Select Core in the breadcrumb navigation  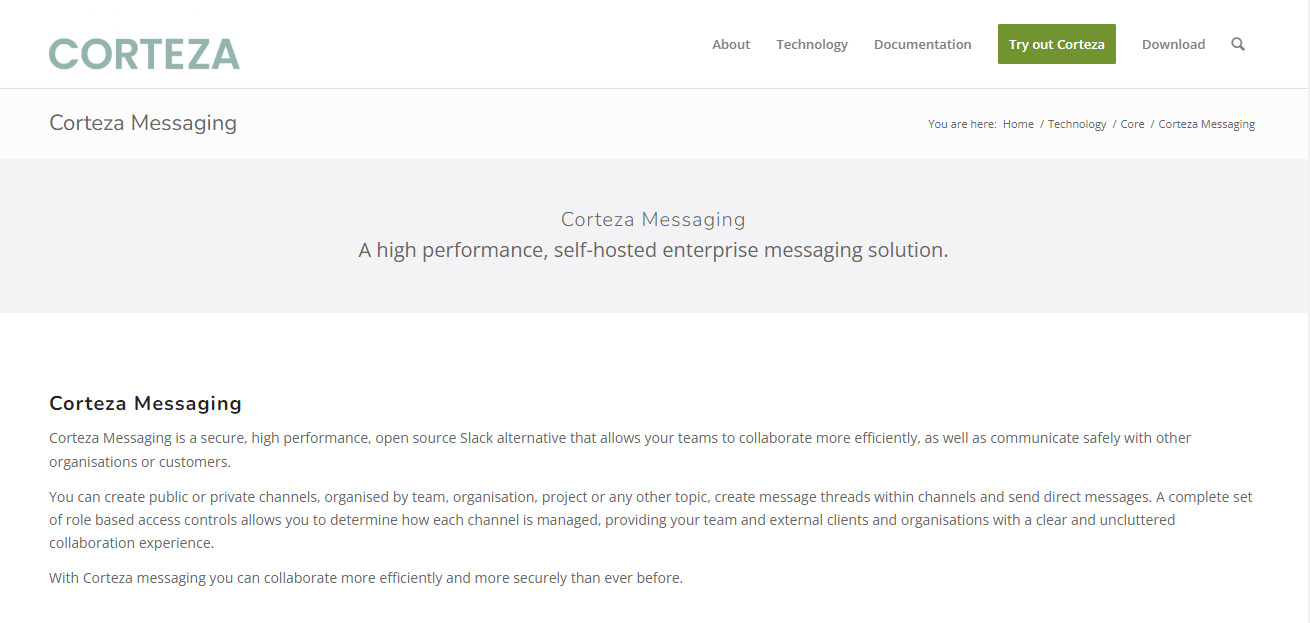(1132, 123)
